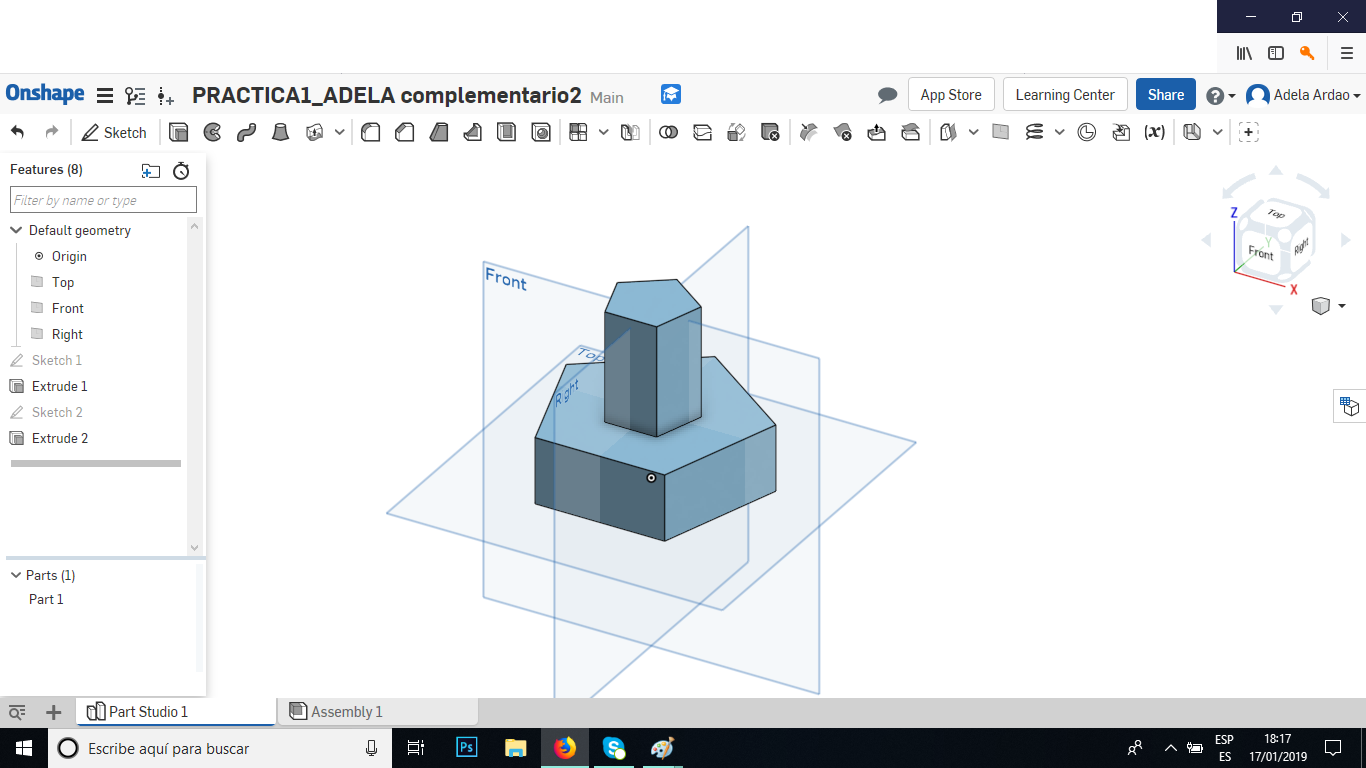
Task: Switch to the Assembly 1 tab
Action: tap(347, 711)
